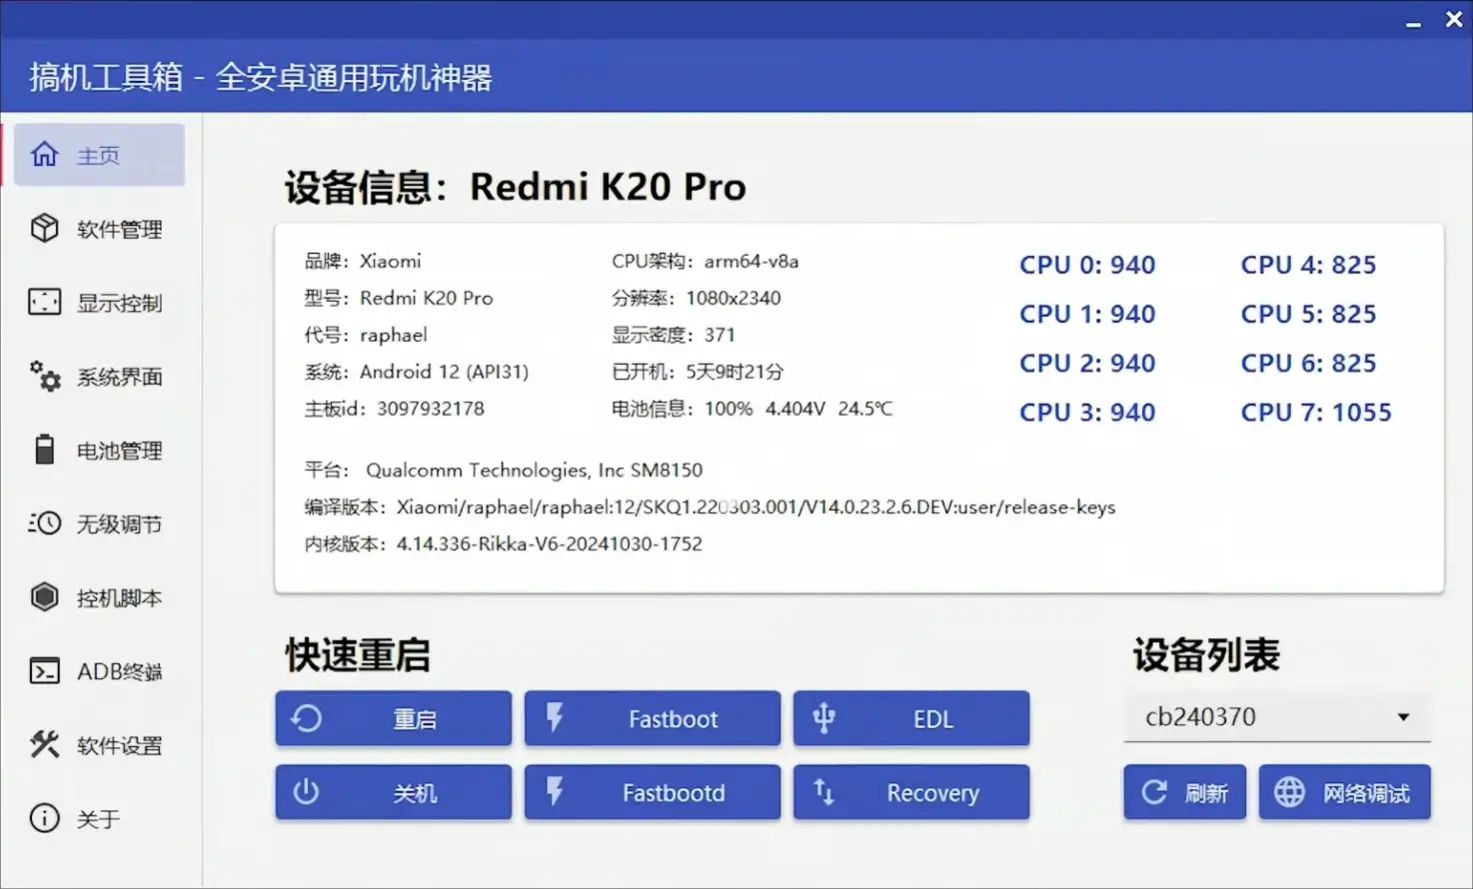Open 网络调试 network debugging

pyautogui.click(x=1345, y=793)
